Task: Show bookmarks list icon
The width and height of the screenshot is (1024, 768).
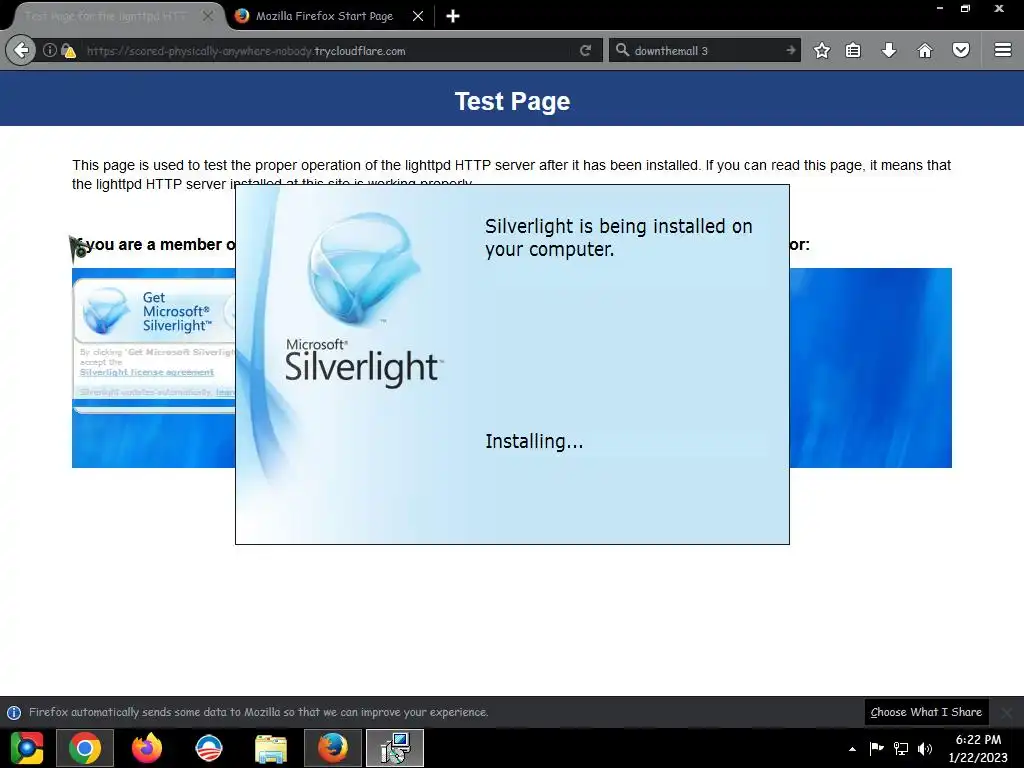Action: click(x=853, y=50)
